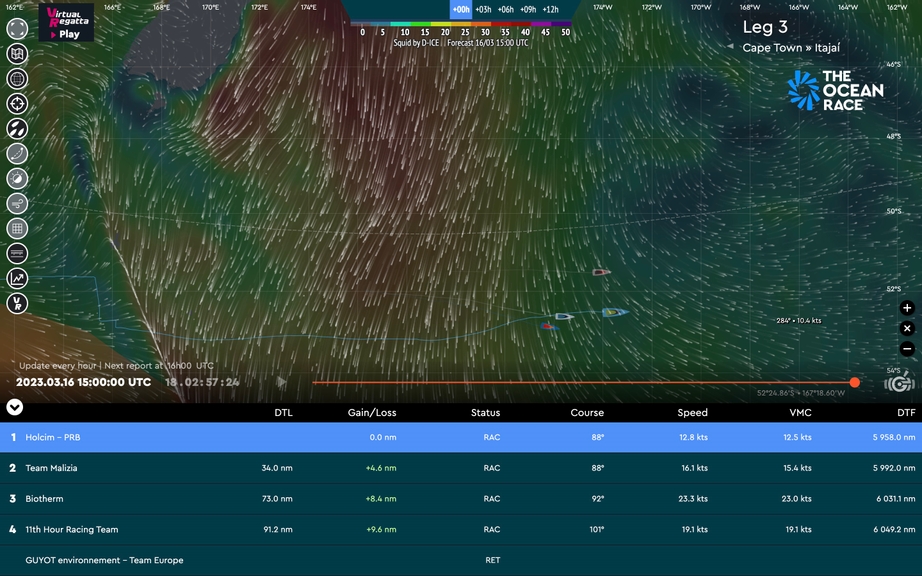The height and width of the screenshot is (576, 922).
Task: Click the wind speed color scale bar
Action: (461, 24)
